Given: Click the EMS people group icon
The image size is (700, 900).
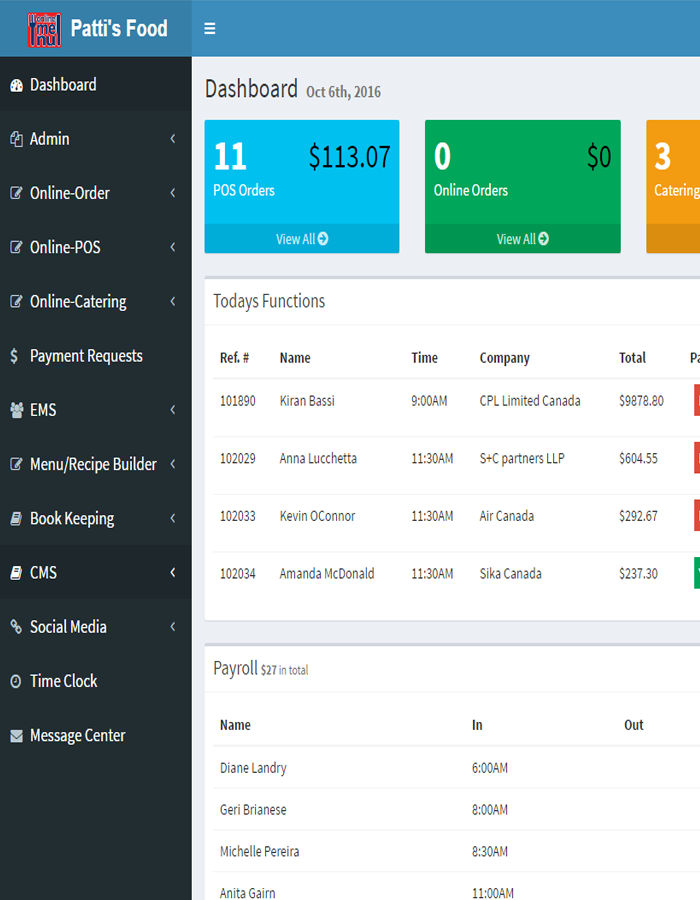Looking at the screenshot, I should pos(16,410).
